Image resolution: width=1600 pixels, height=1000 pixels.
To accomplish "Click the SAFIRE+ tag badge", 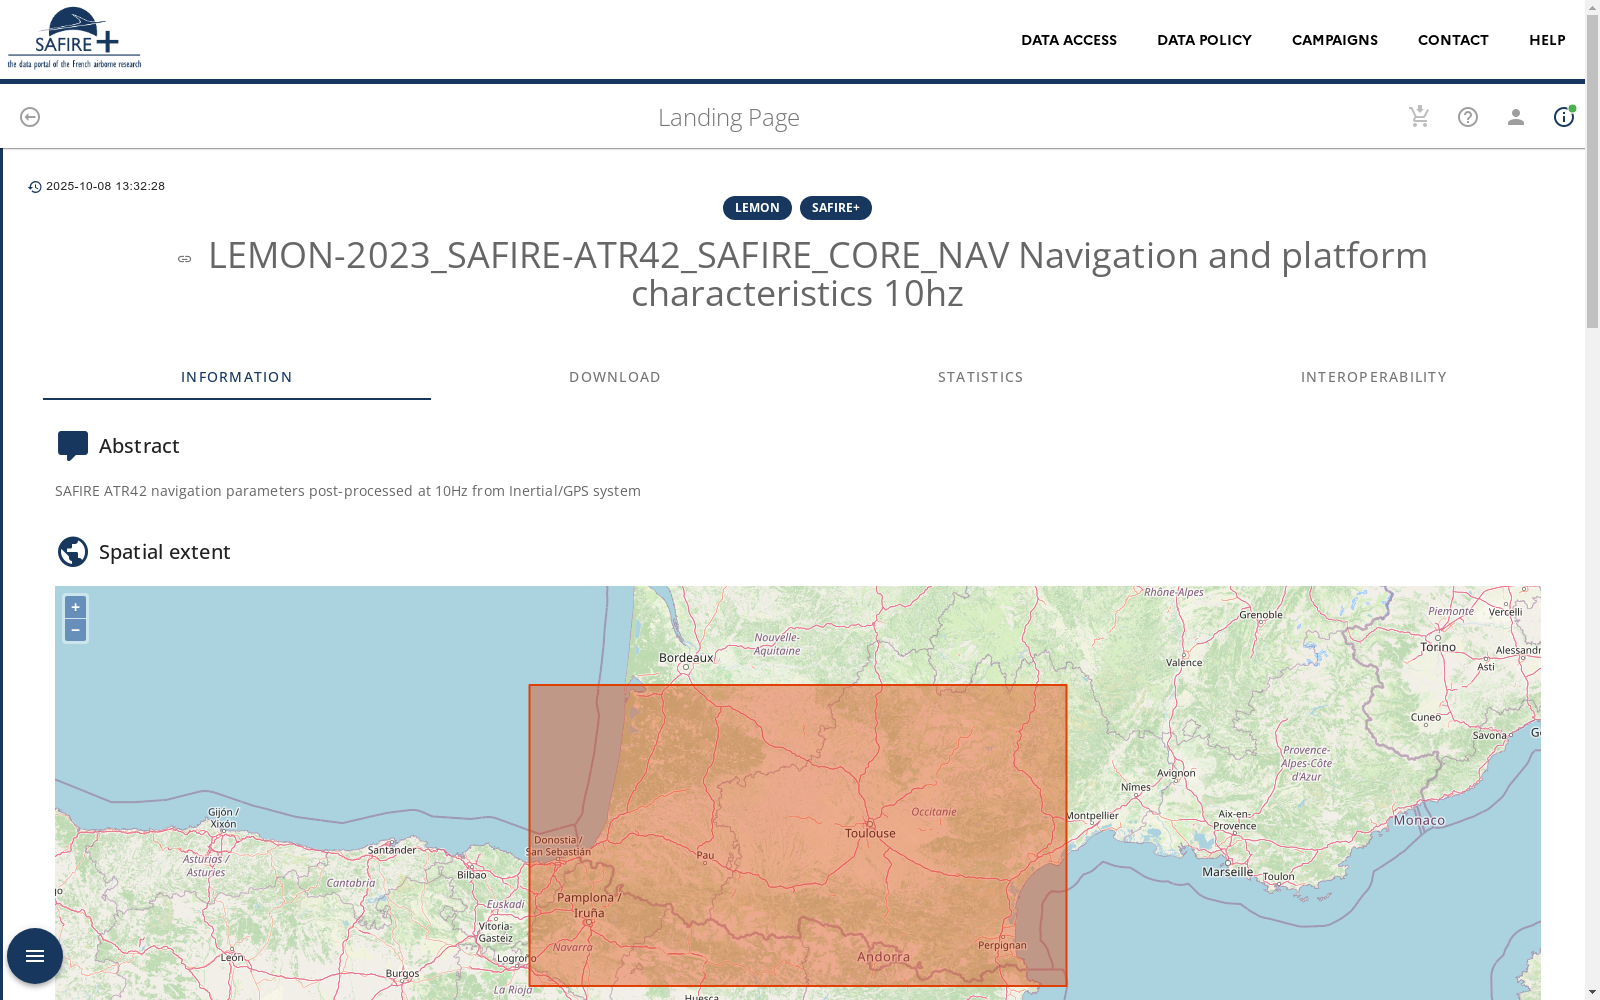I will click(836, 208).
